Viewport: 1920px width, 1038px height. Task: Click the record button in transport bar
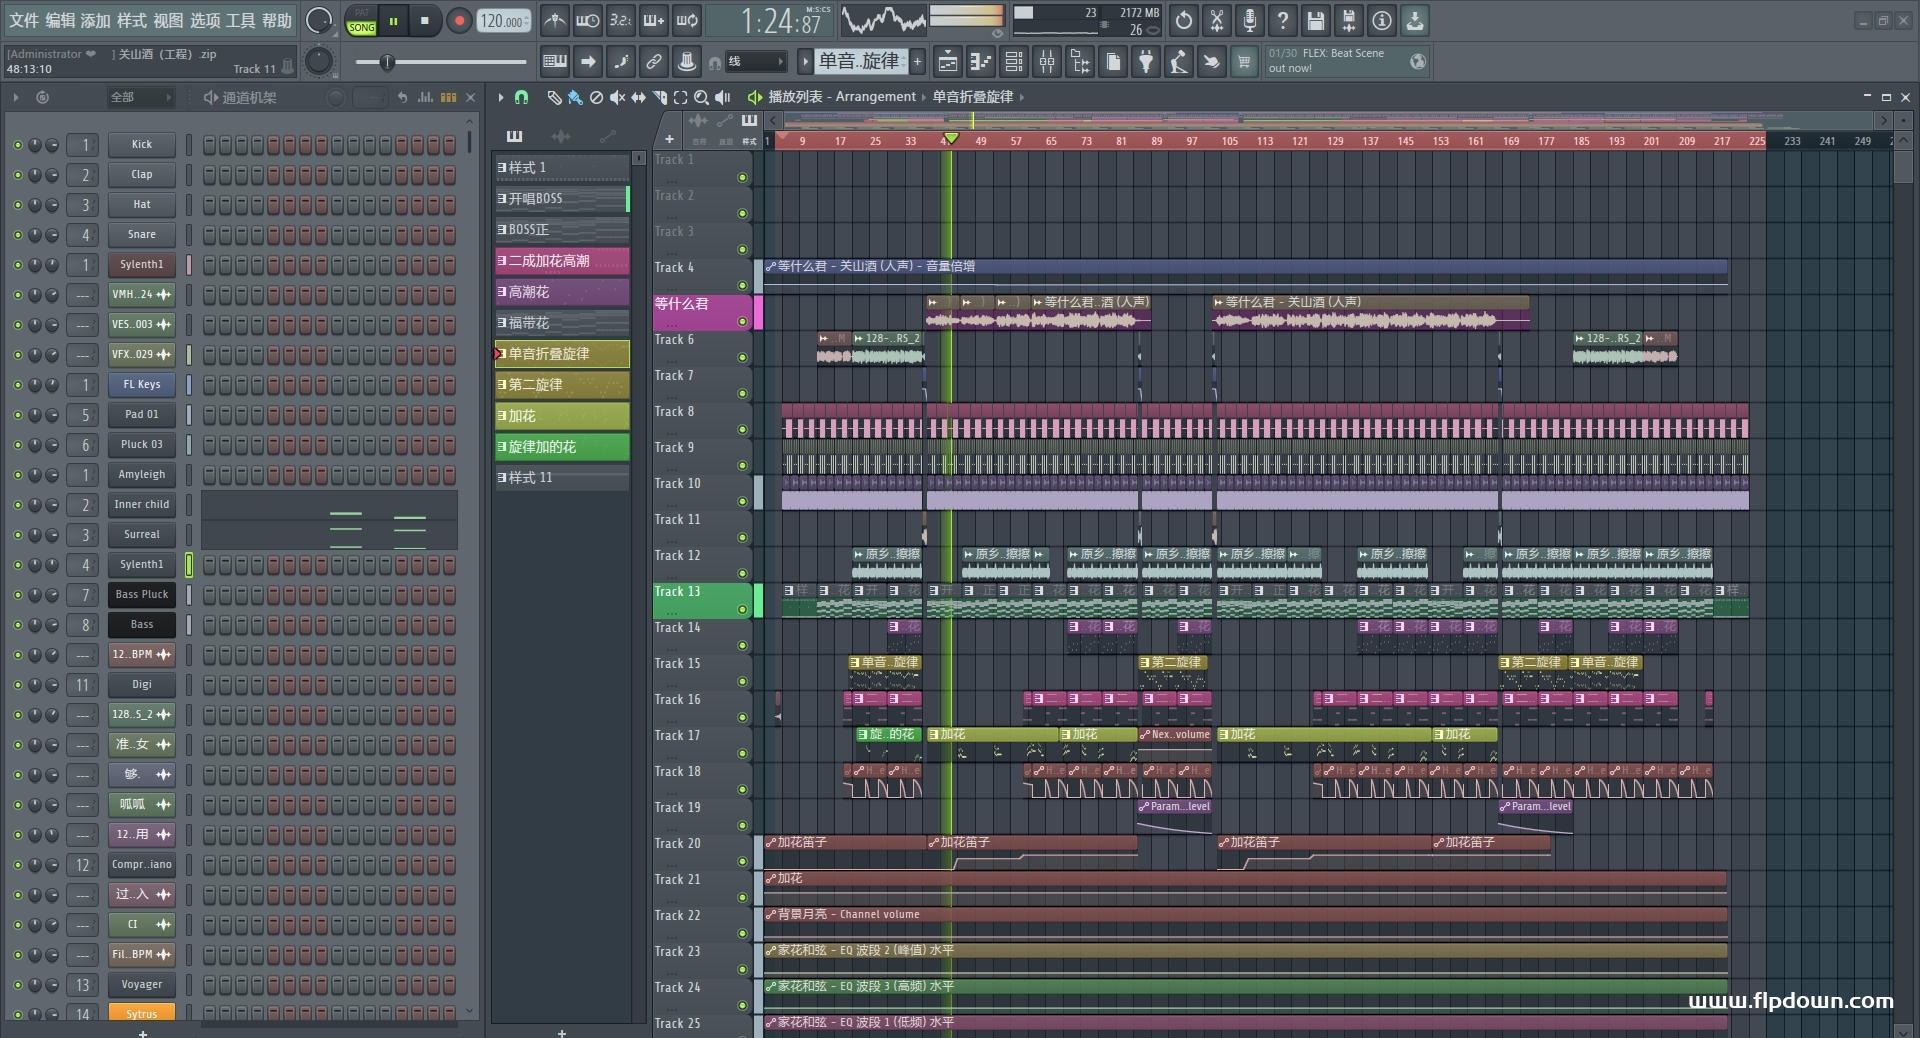click(x=459, y=21)
